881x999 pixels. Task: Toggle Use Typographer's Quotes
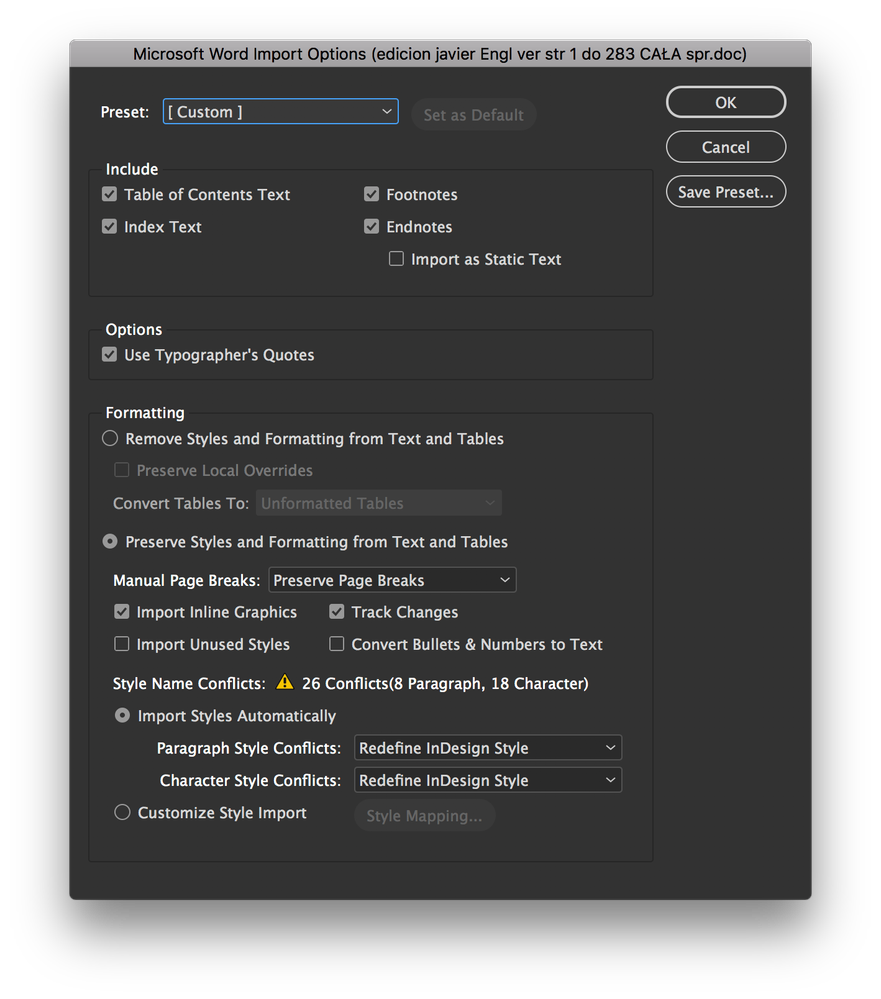pyautogui.click(x=110, y=355)
